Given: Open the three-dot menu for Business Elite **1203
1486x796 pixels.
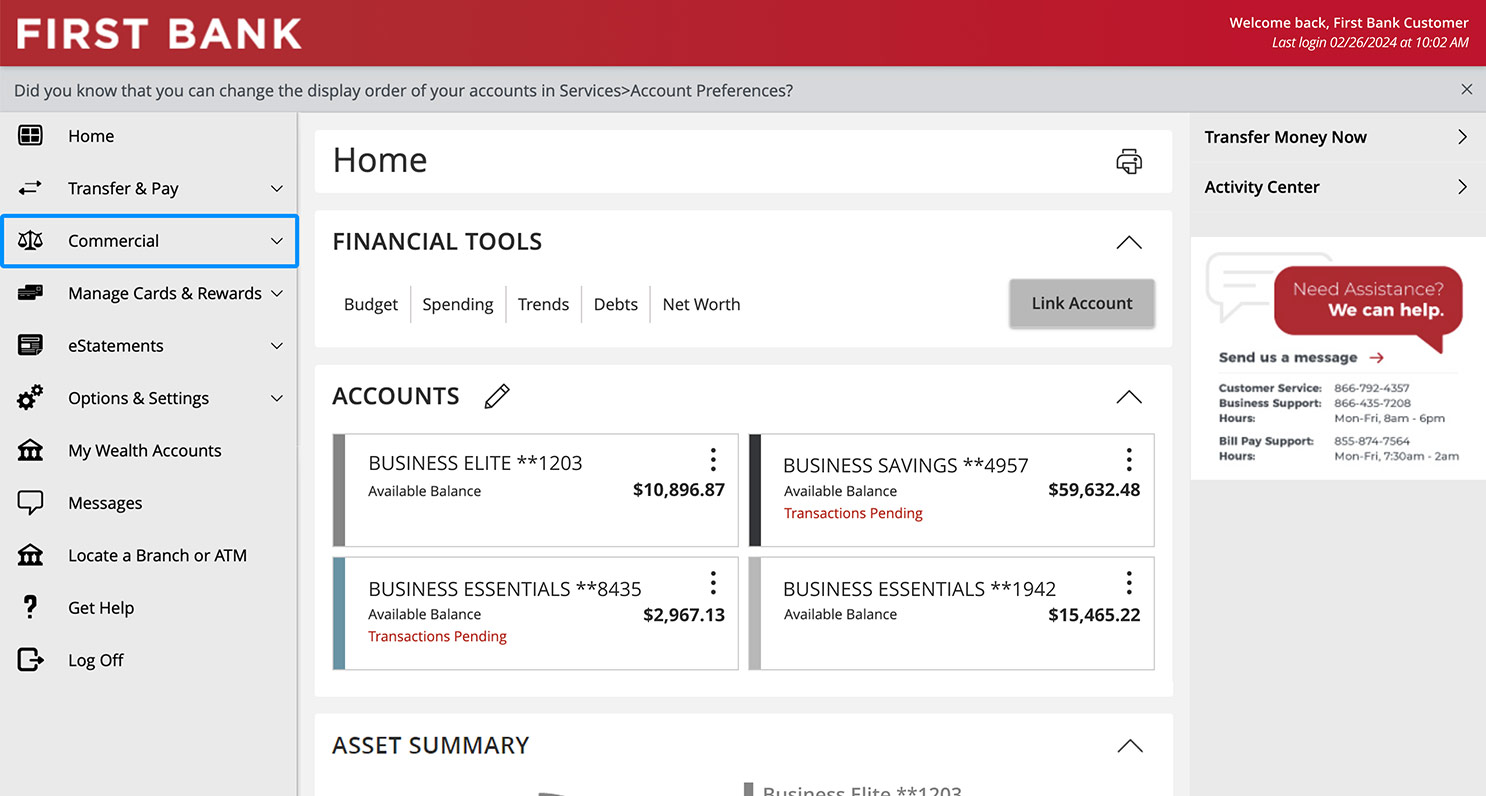Looking at the screenshot, I should coord(713,459).
